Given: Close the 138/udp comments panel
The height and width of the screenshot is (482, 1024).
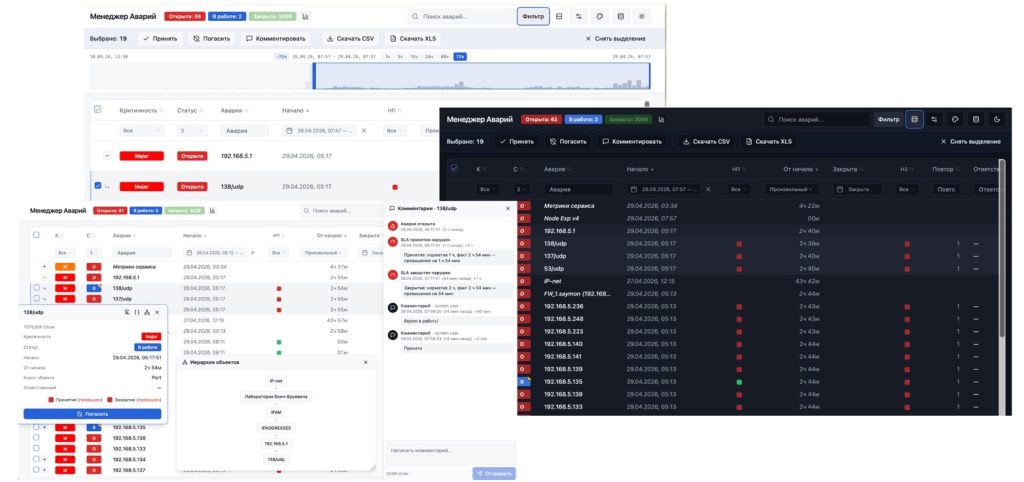Looking at the screenshot, I should (x=508, y=208).
